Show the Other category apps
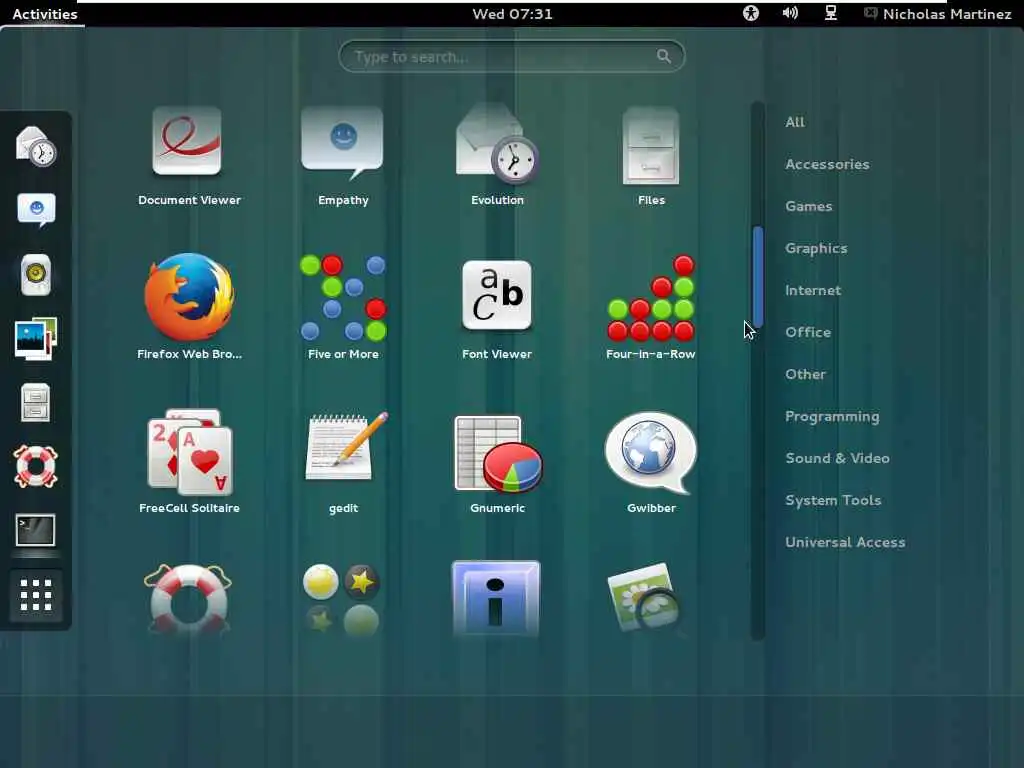Screen dimensions: 1024x768 pos(805,374)
